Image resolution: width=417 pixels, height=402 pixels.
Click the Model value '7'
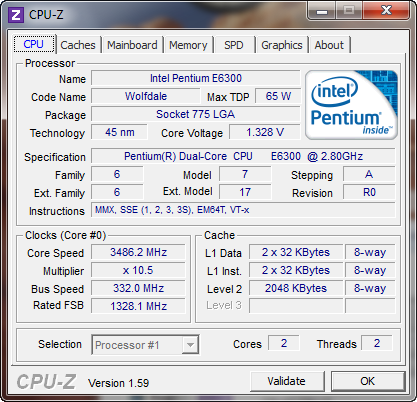245,174
